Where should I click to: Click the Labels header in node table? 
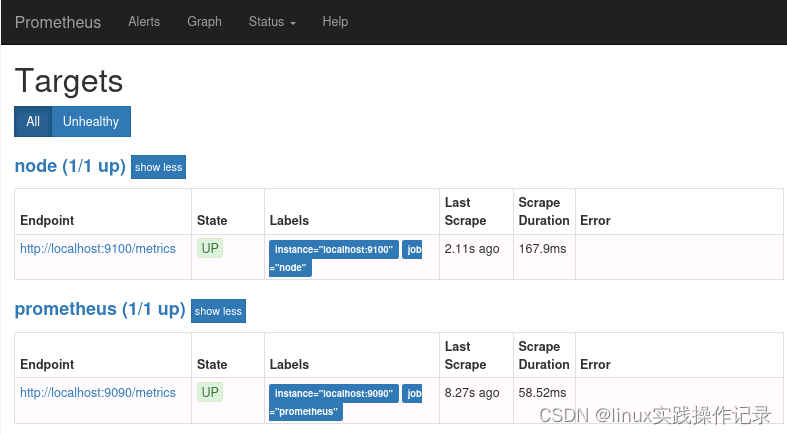pyautogui.click(x=289, y=220)
